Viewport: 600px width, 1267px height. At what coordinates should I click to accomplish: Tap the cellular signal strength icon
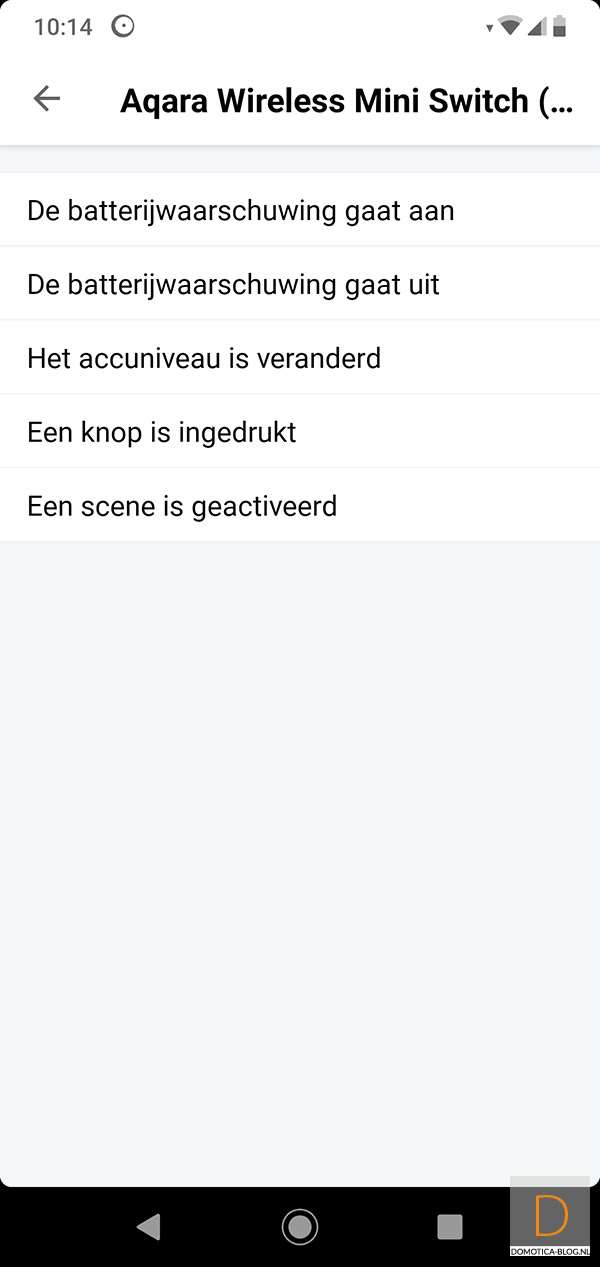pyautogui.click(x=537, y=27)
